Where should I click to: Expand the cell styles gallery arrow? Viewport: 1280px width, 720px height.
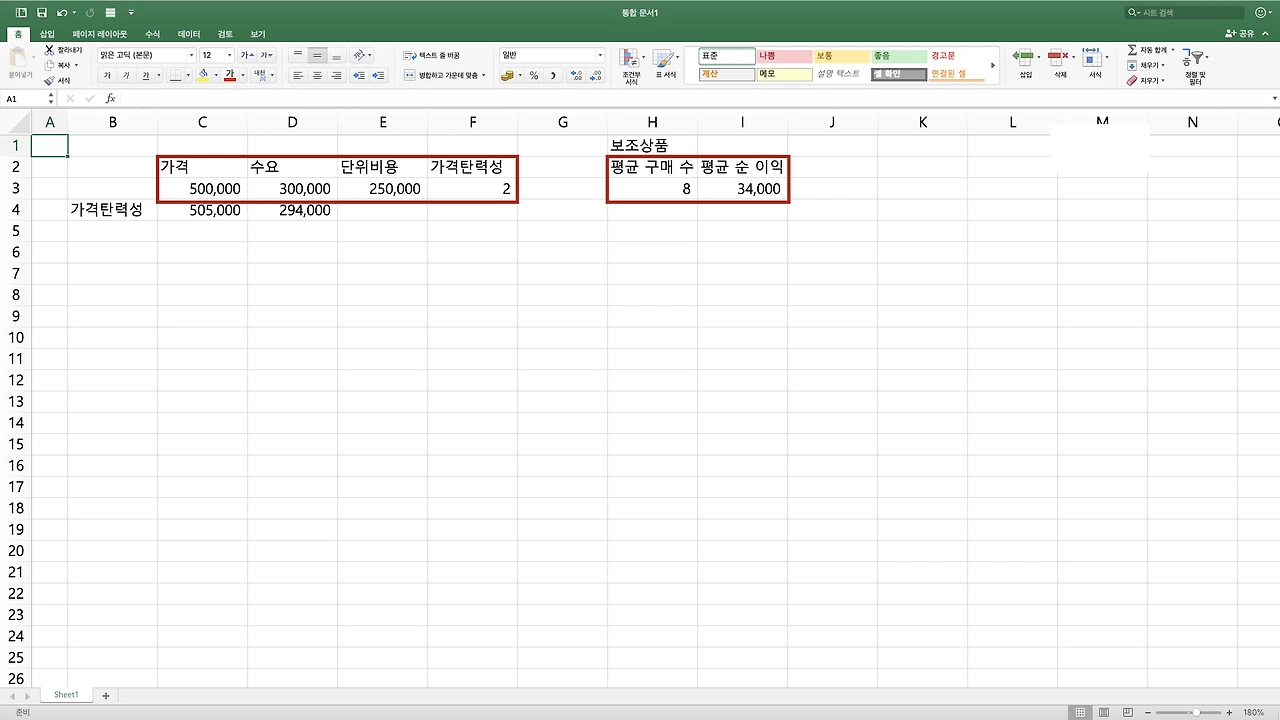(x=993, y=65)
